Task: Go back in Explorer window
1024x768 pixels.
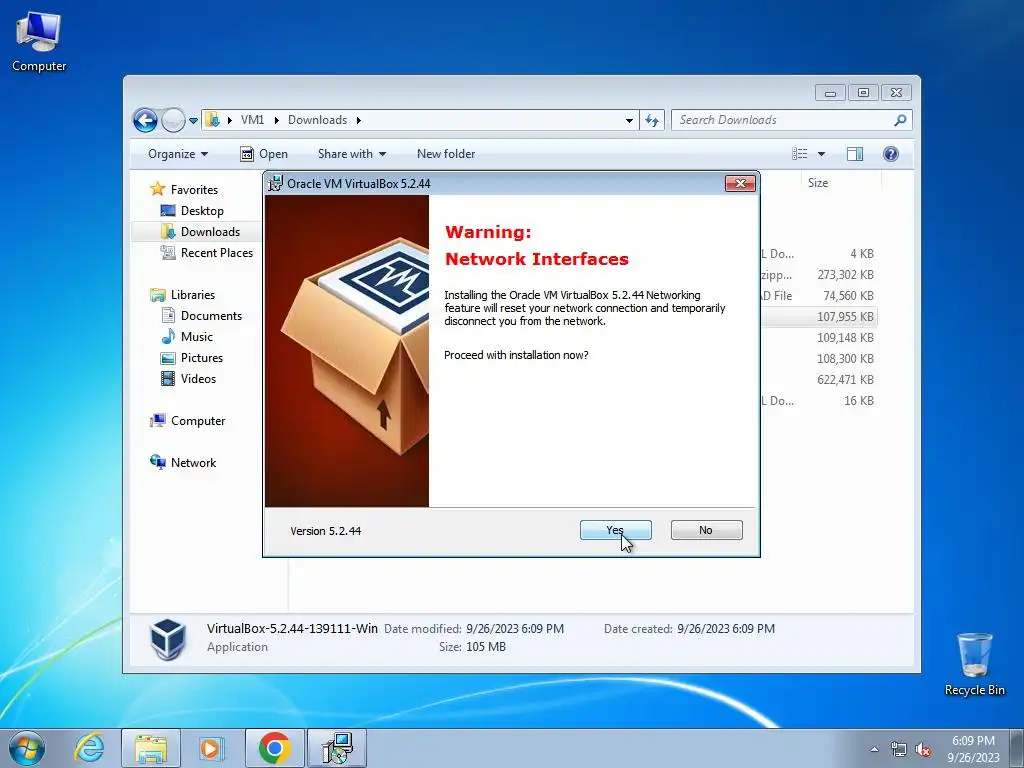Action: pyautogui.click(x=145, y=120)
